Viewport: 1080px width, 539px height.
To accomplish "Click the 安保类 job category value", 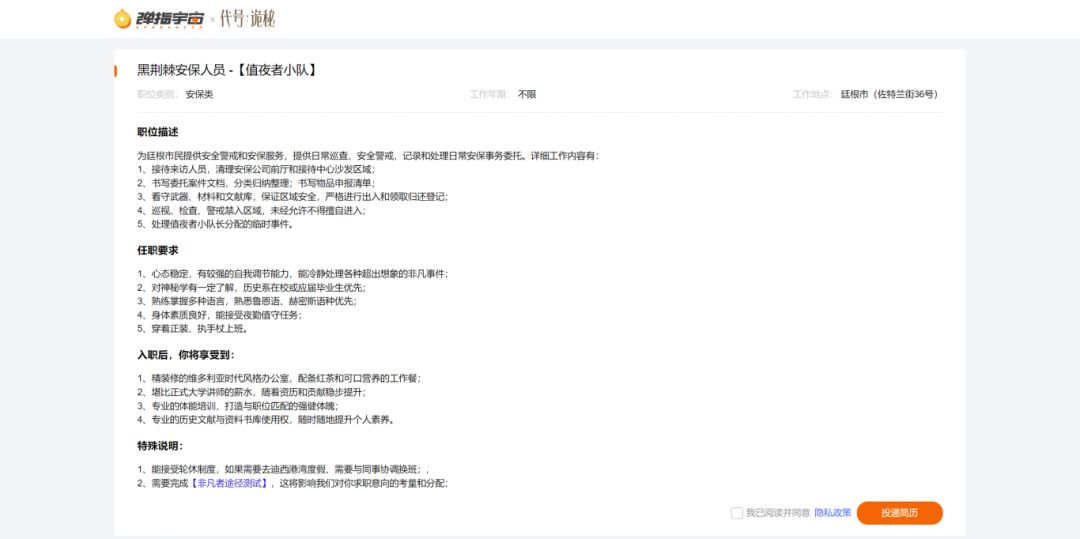I will 199,94.
